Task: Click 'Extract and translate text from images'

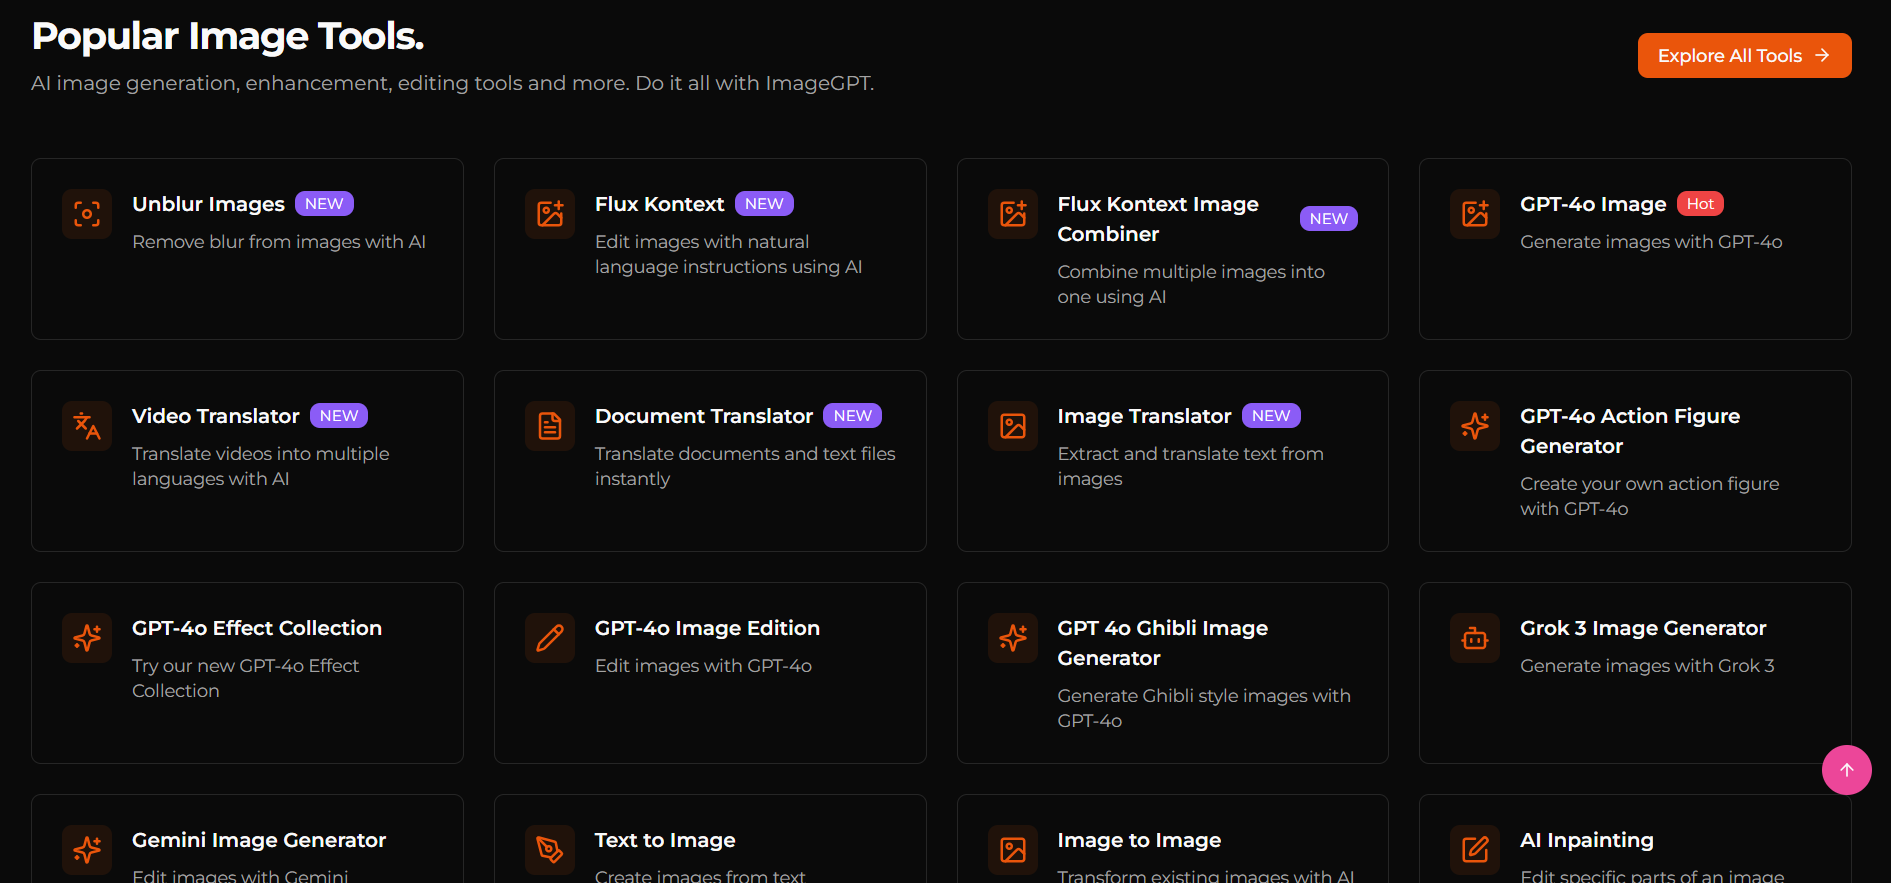Action: point(1190,466)
